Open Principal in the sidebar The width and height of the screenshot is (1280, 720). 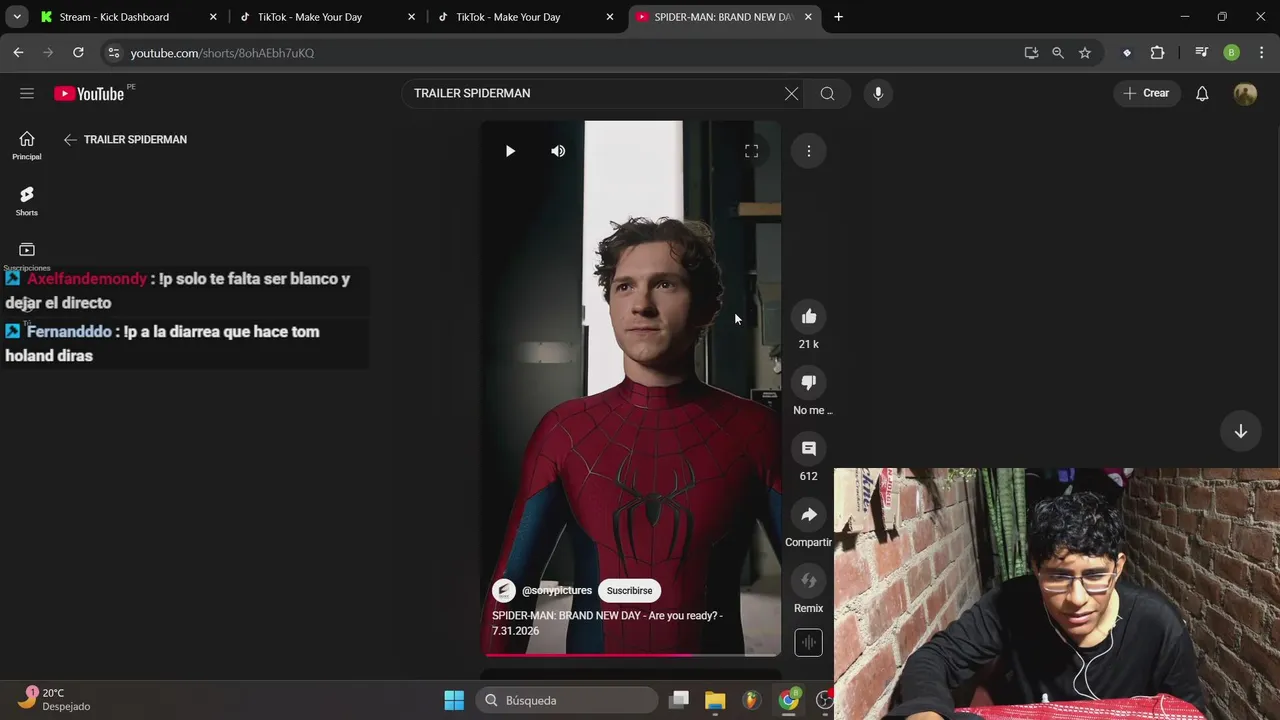pyautogui.click(x=27, y=146)
